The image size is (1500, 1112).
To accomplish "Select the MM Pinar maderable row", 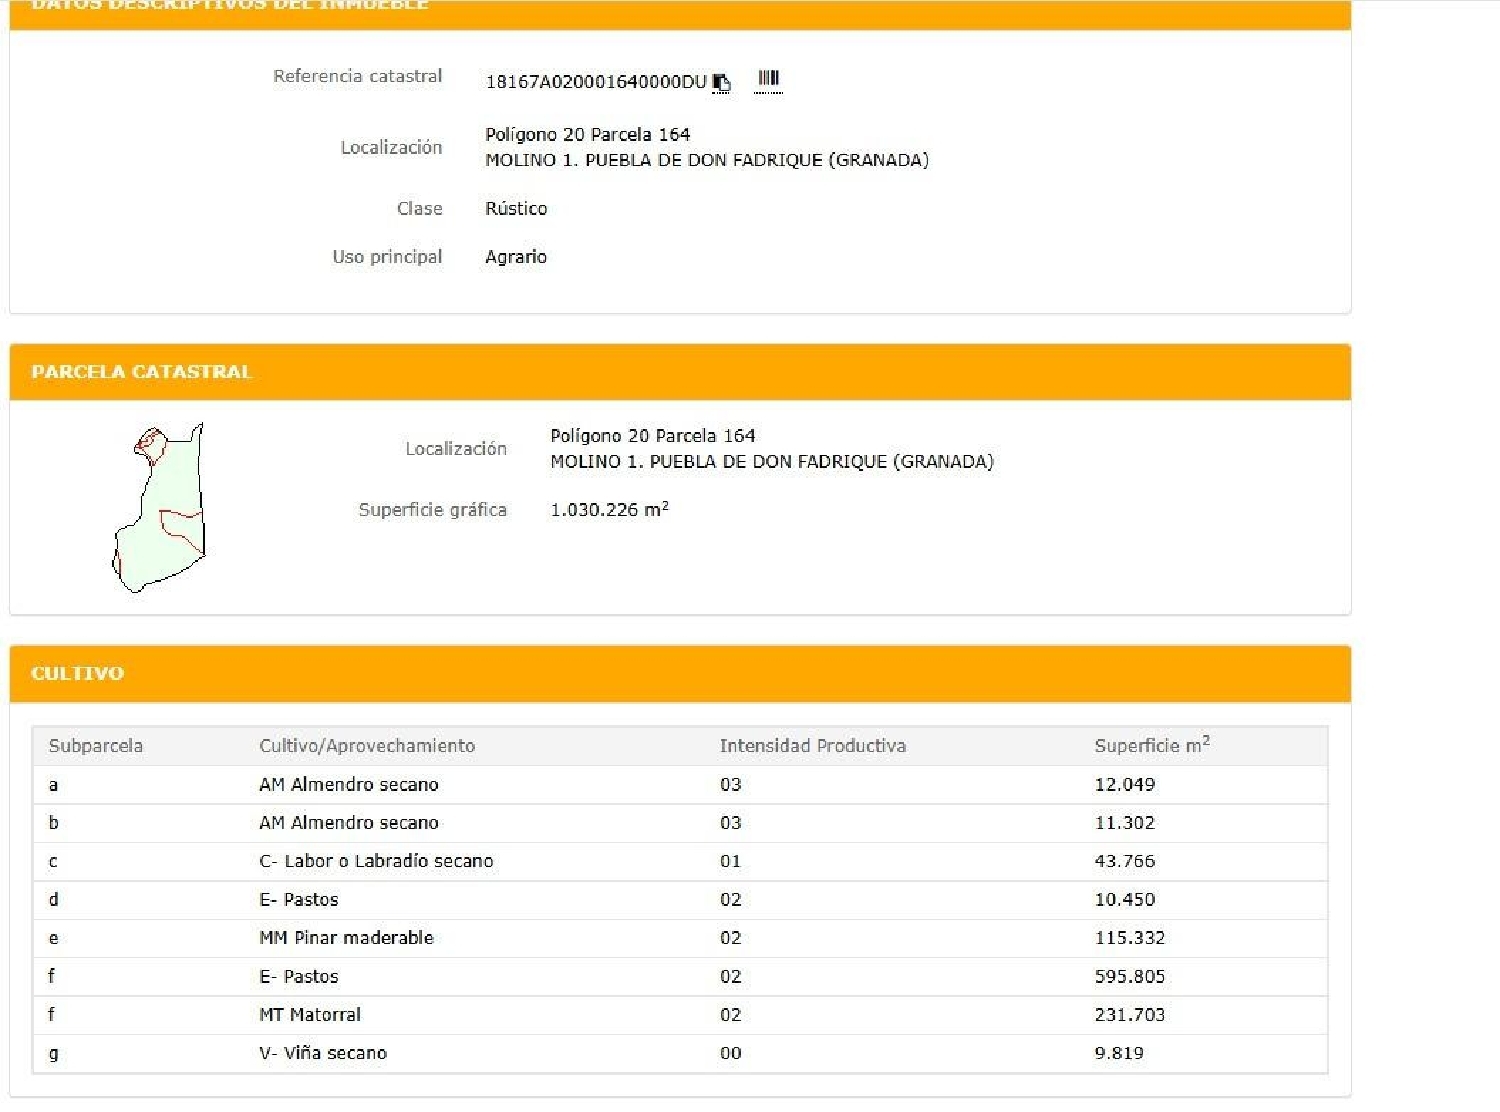I will click(346, 938).
